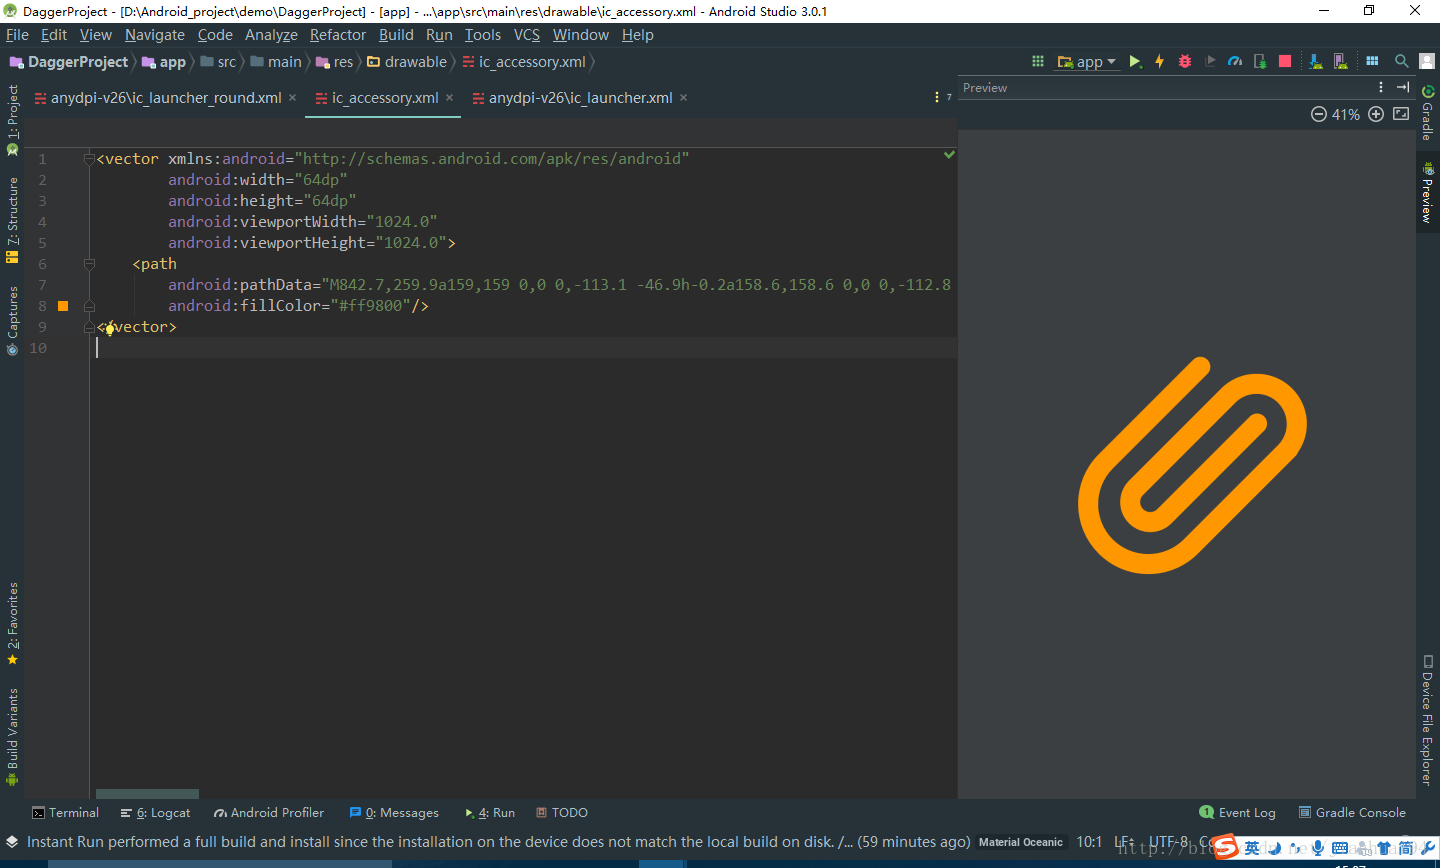Show hidden editor tabs list
This screenshot has height=868, width=1440.
(942, 97)
